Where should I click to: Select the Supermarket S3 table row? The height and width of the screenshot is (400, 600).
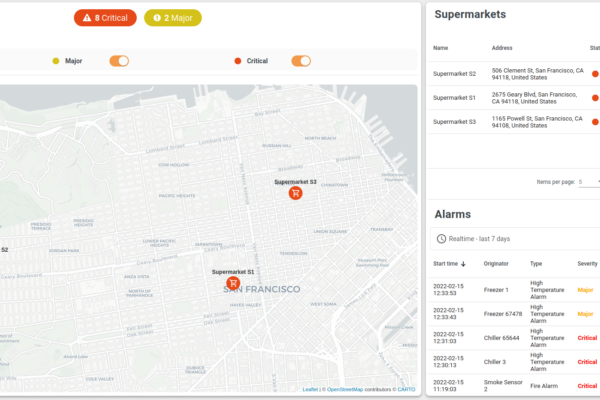[510, 121]
